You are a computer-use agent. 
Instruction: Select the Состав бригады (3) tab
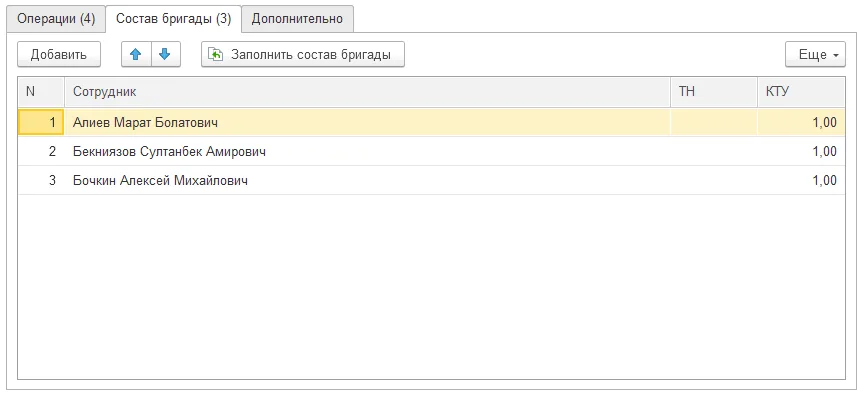click(x=173, y=19)
